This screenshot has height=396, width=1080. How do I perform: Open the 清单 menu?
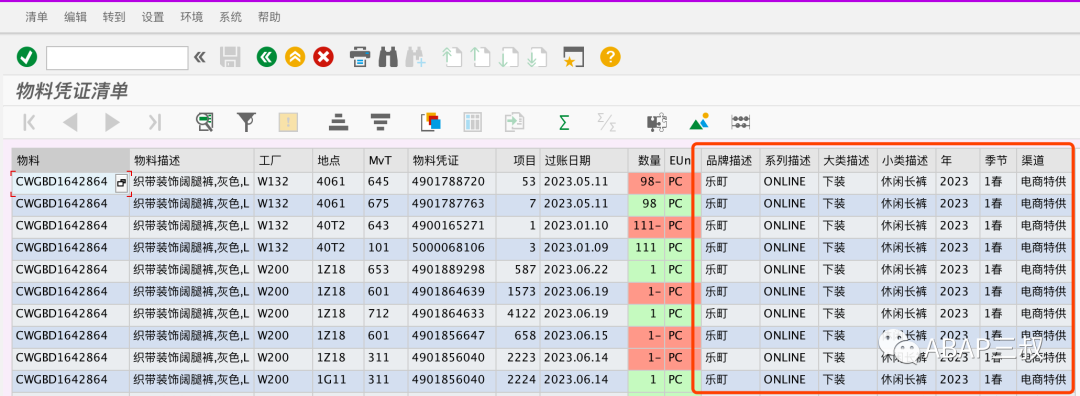click(x=37, y=17)
